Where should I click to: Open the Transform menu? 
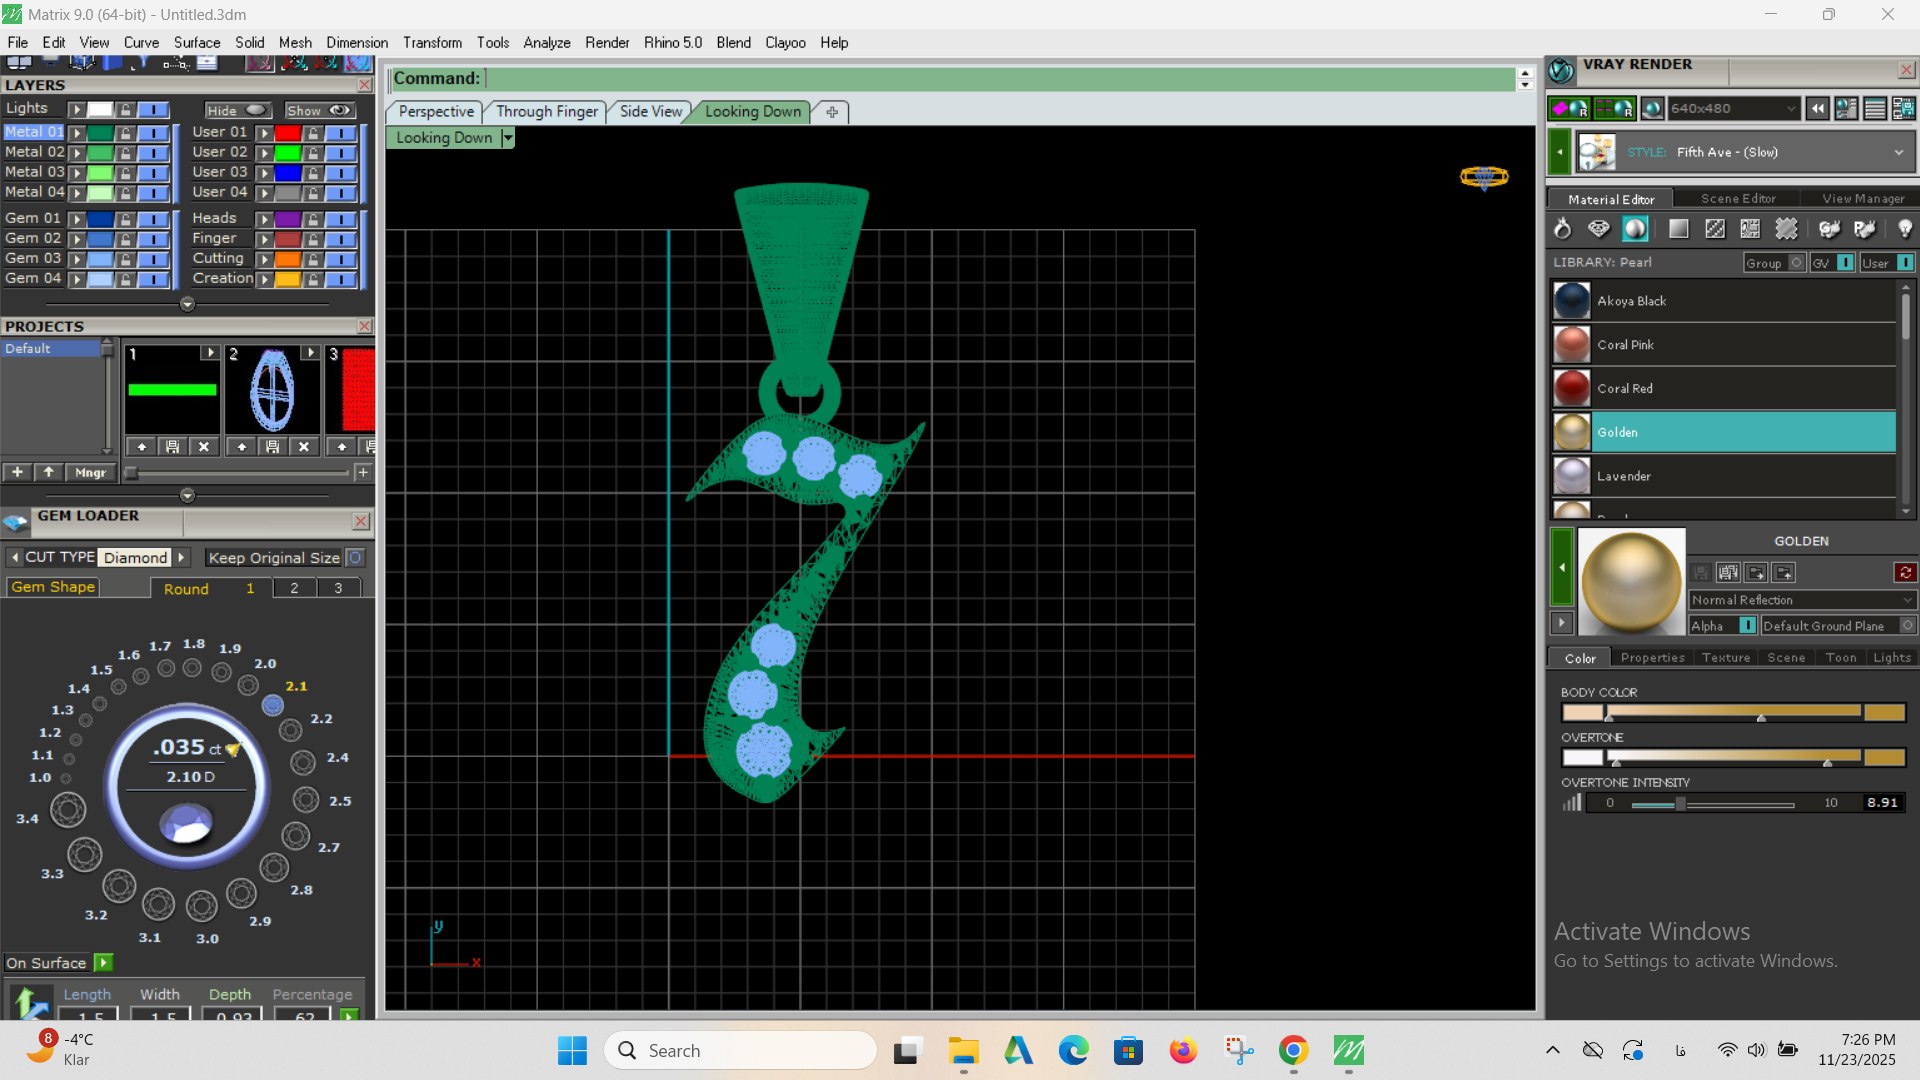432,43
